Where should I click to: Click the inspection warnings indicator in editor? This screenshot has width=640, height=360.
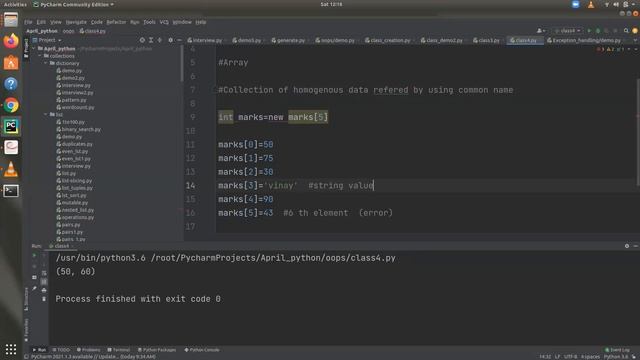pos(611,49)
